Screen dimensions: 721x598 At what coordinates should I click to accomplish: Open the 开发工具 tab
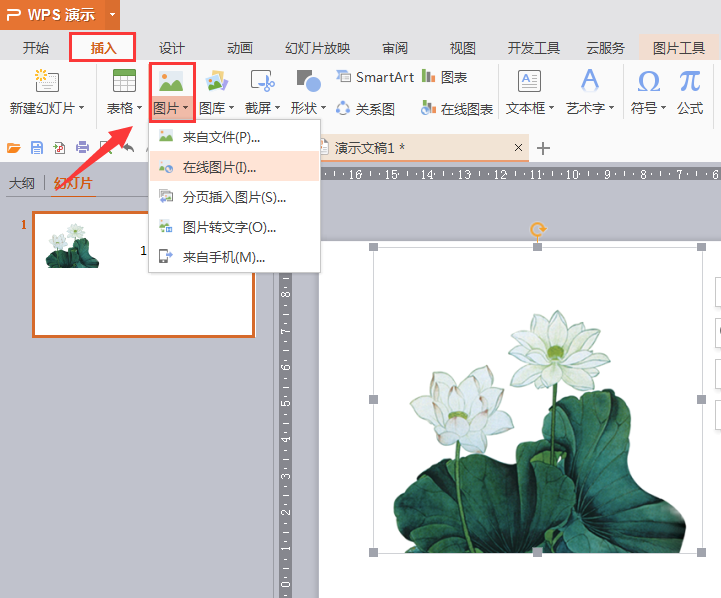tap(534, 48)
